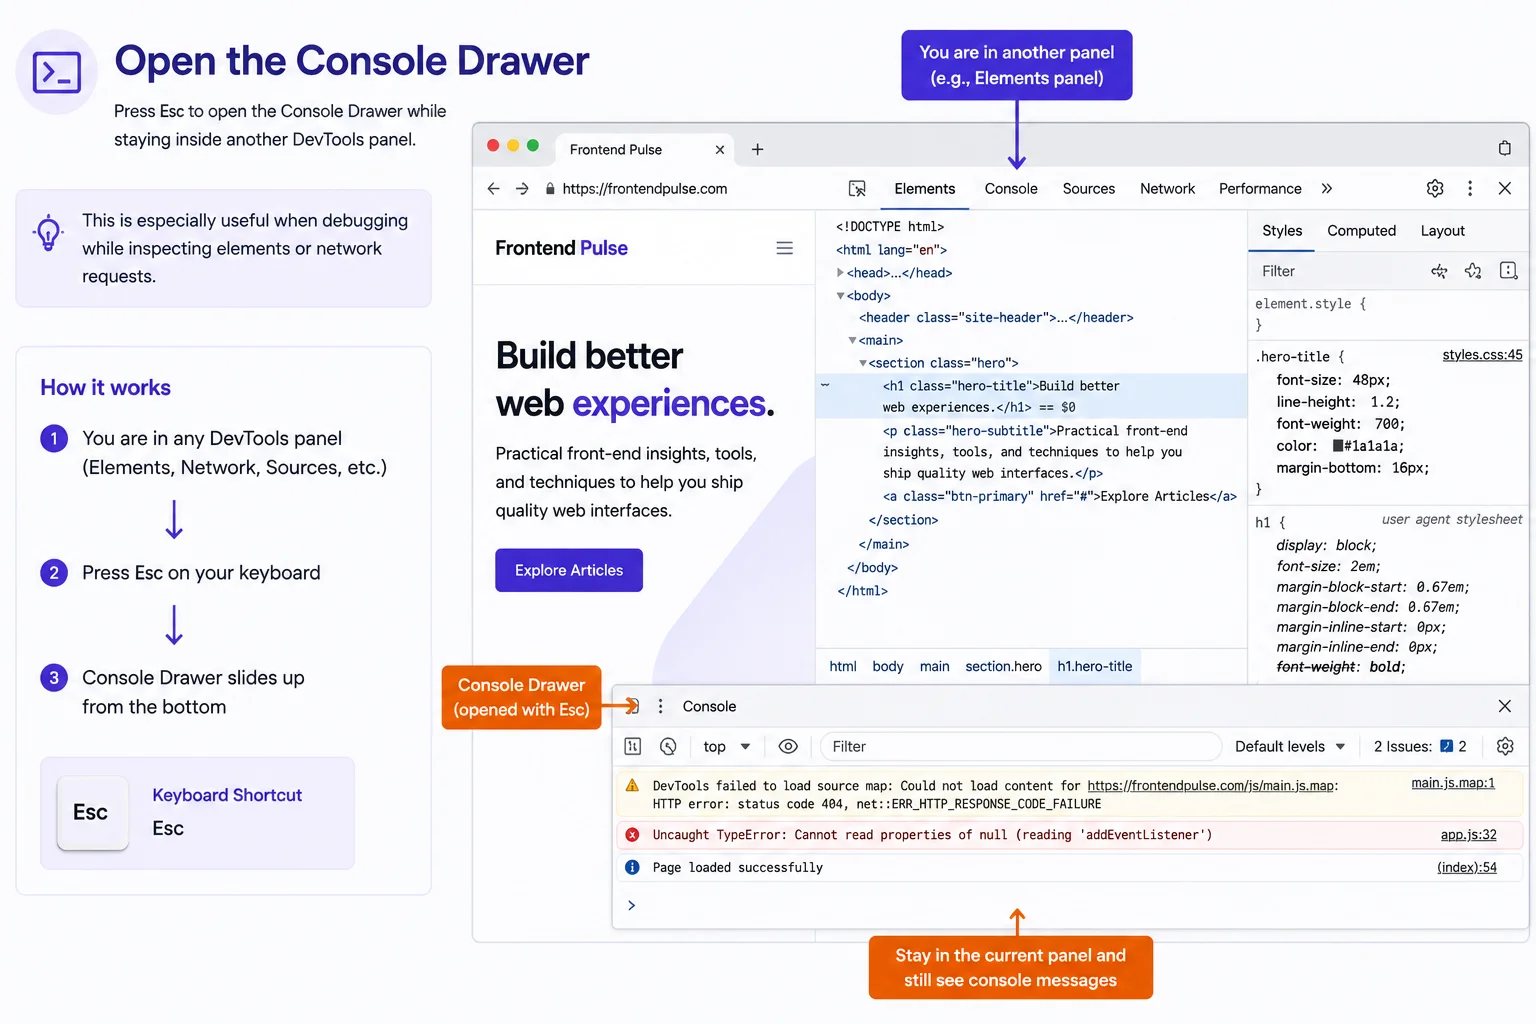
Task: Close the Frontend Pulse browser tab
Action: tap(720, 149)
